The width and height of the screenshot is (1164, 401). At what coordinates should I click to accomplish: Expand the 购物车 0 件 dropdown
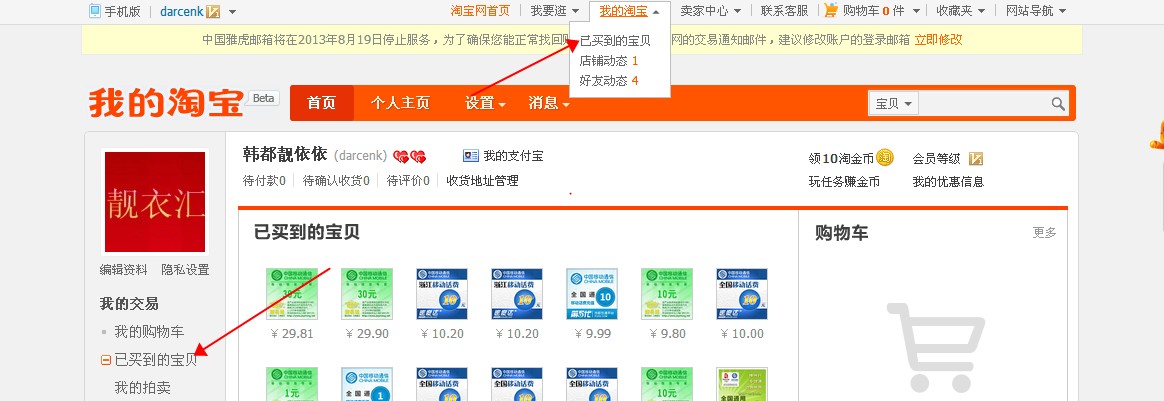pyautogui.click(x=882, y=11)
